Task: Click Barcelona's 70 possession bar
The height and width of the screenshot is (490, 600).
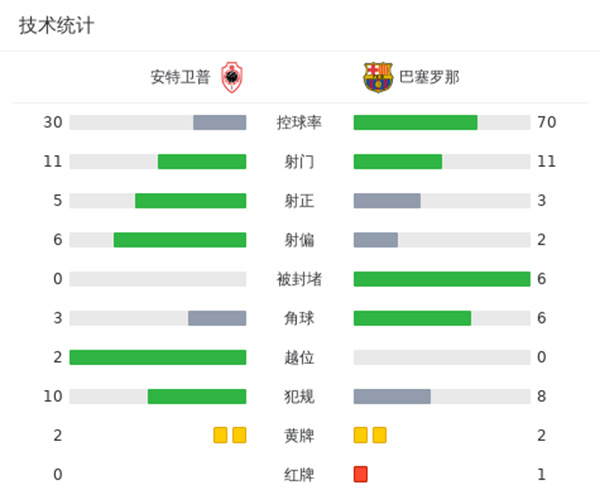Action: tap(415, 123)
